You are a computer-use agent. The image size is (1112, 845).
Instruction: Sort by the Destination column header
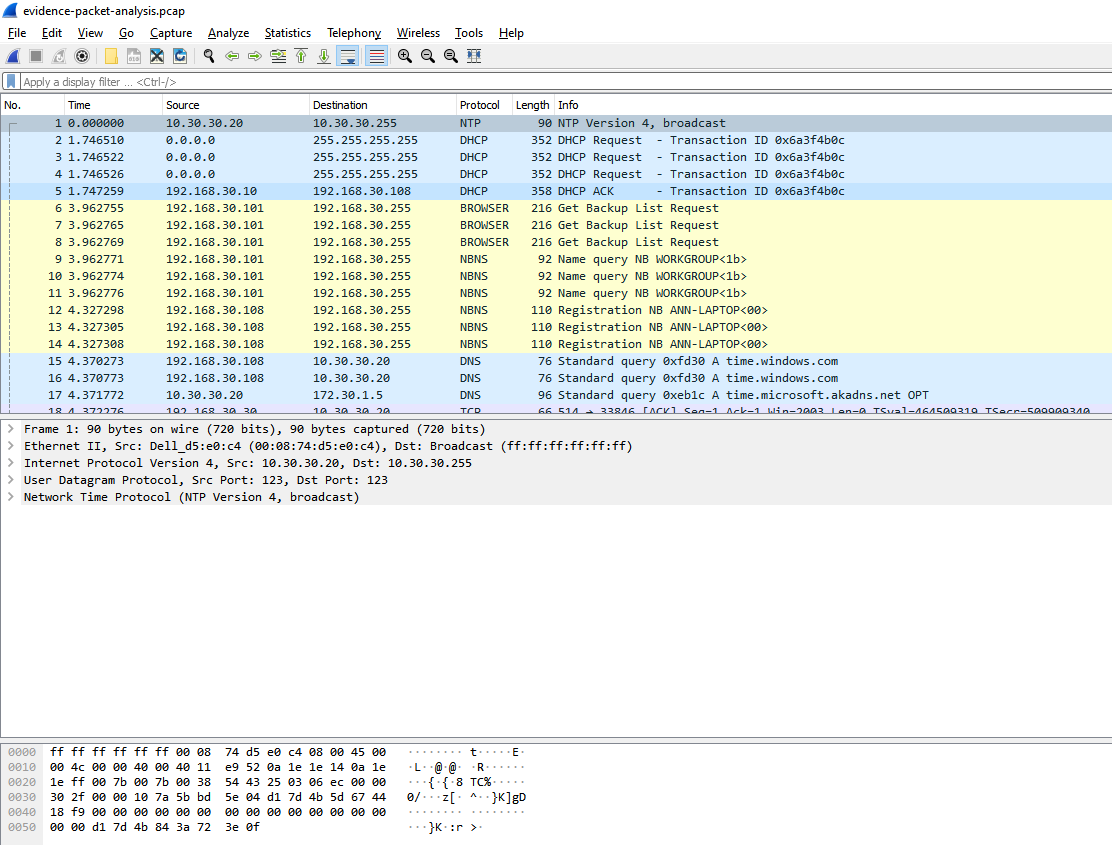382,105
